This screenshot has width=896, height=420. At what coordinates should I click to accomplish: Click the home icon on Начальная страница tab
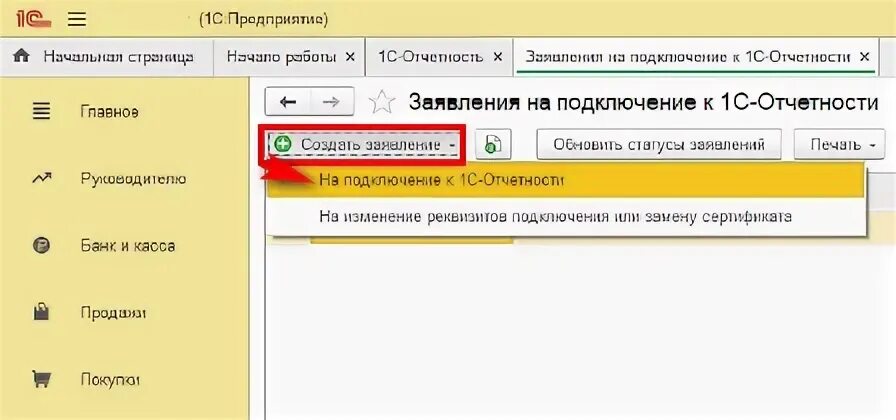coord(22,57)
